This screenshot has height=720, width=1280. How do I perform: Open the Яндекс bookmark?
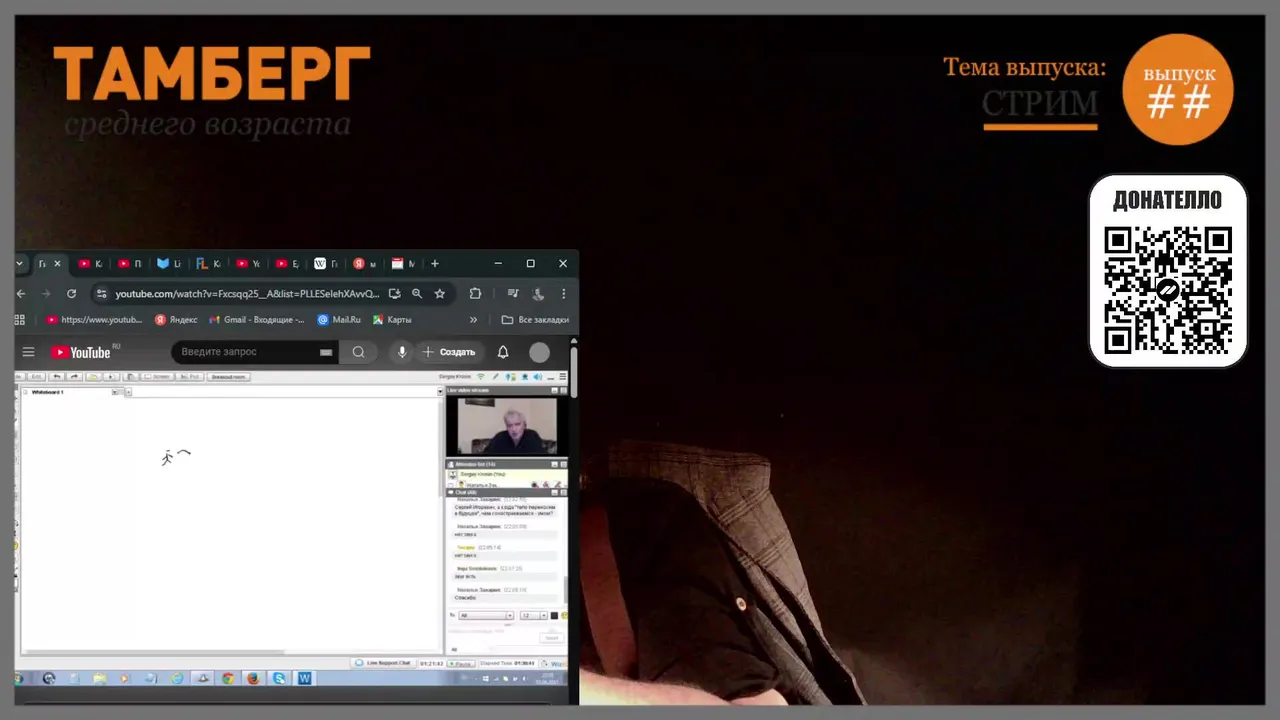pos(176,320)
